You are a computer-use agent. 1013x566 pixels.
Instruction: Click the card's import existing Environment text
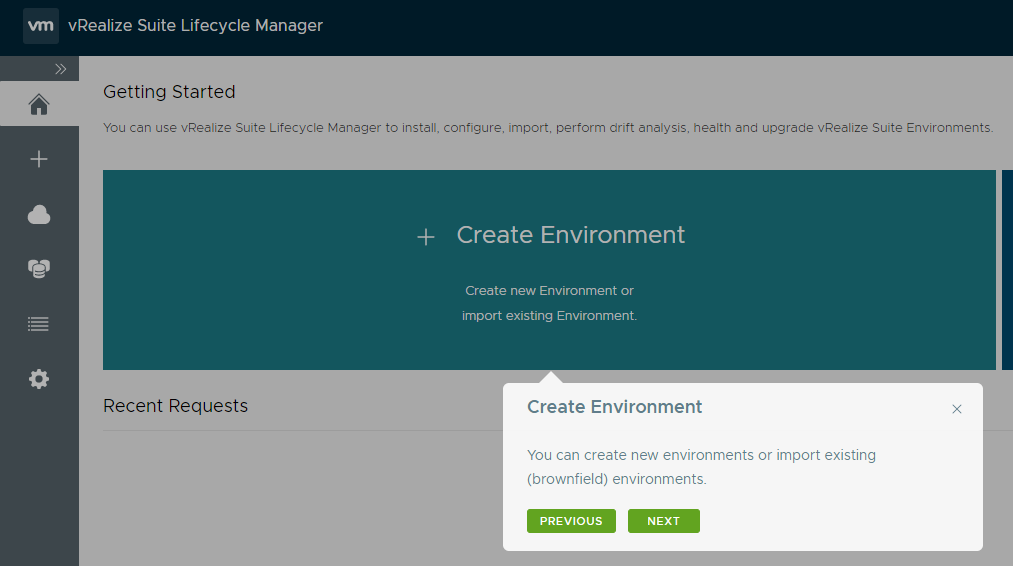pos(549,315)
